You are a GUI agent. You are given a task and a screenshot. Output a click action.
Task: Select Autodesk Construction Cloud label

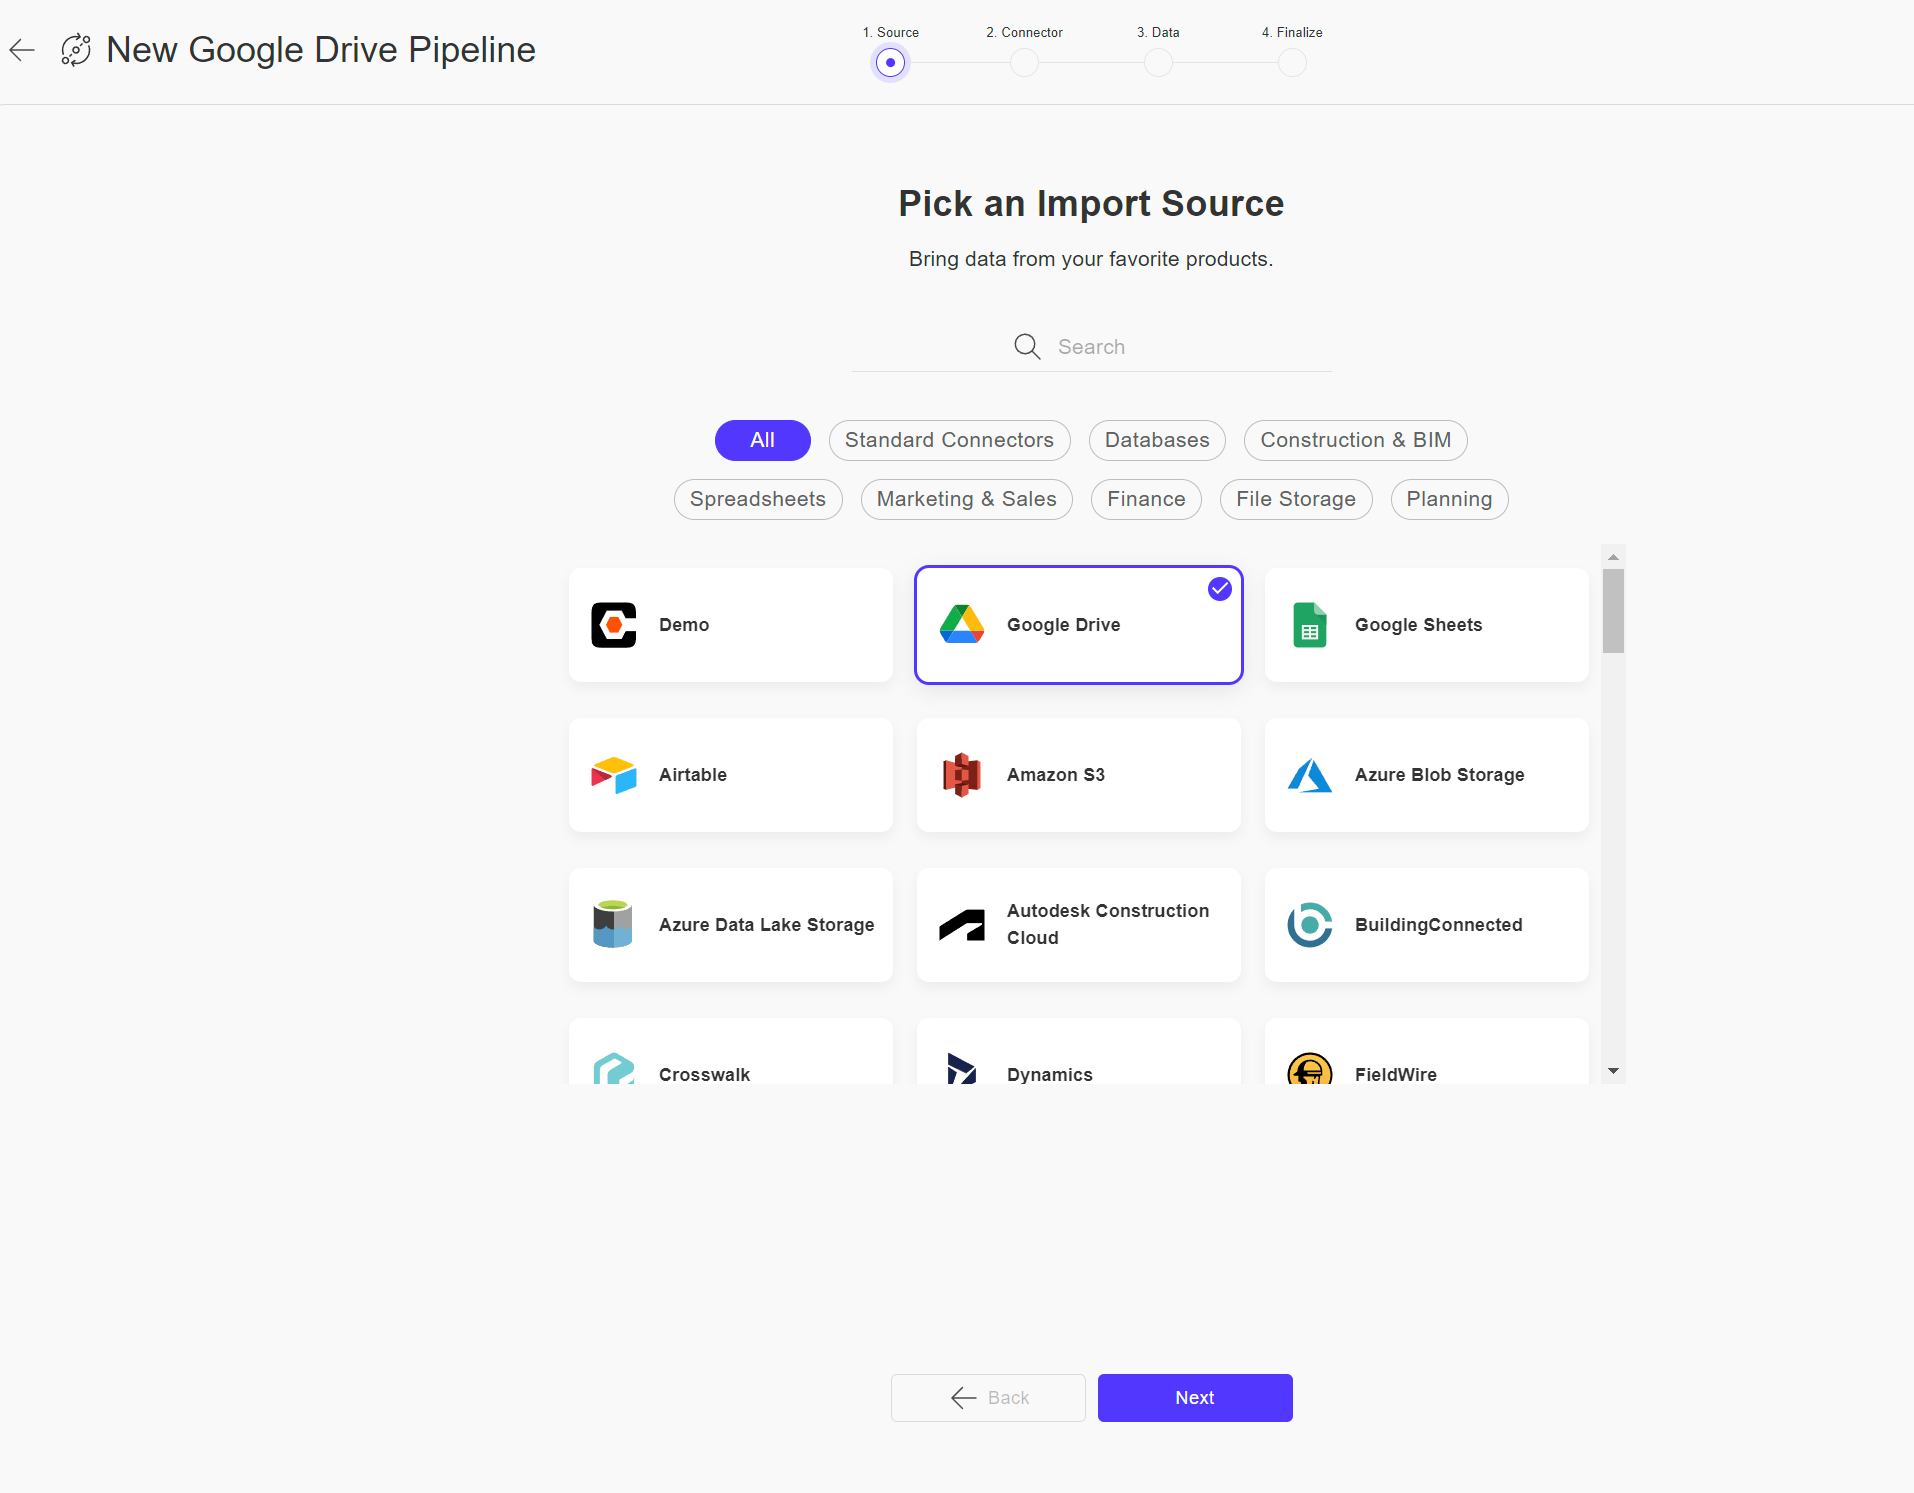pos(1108,924)
